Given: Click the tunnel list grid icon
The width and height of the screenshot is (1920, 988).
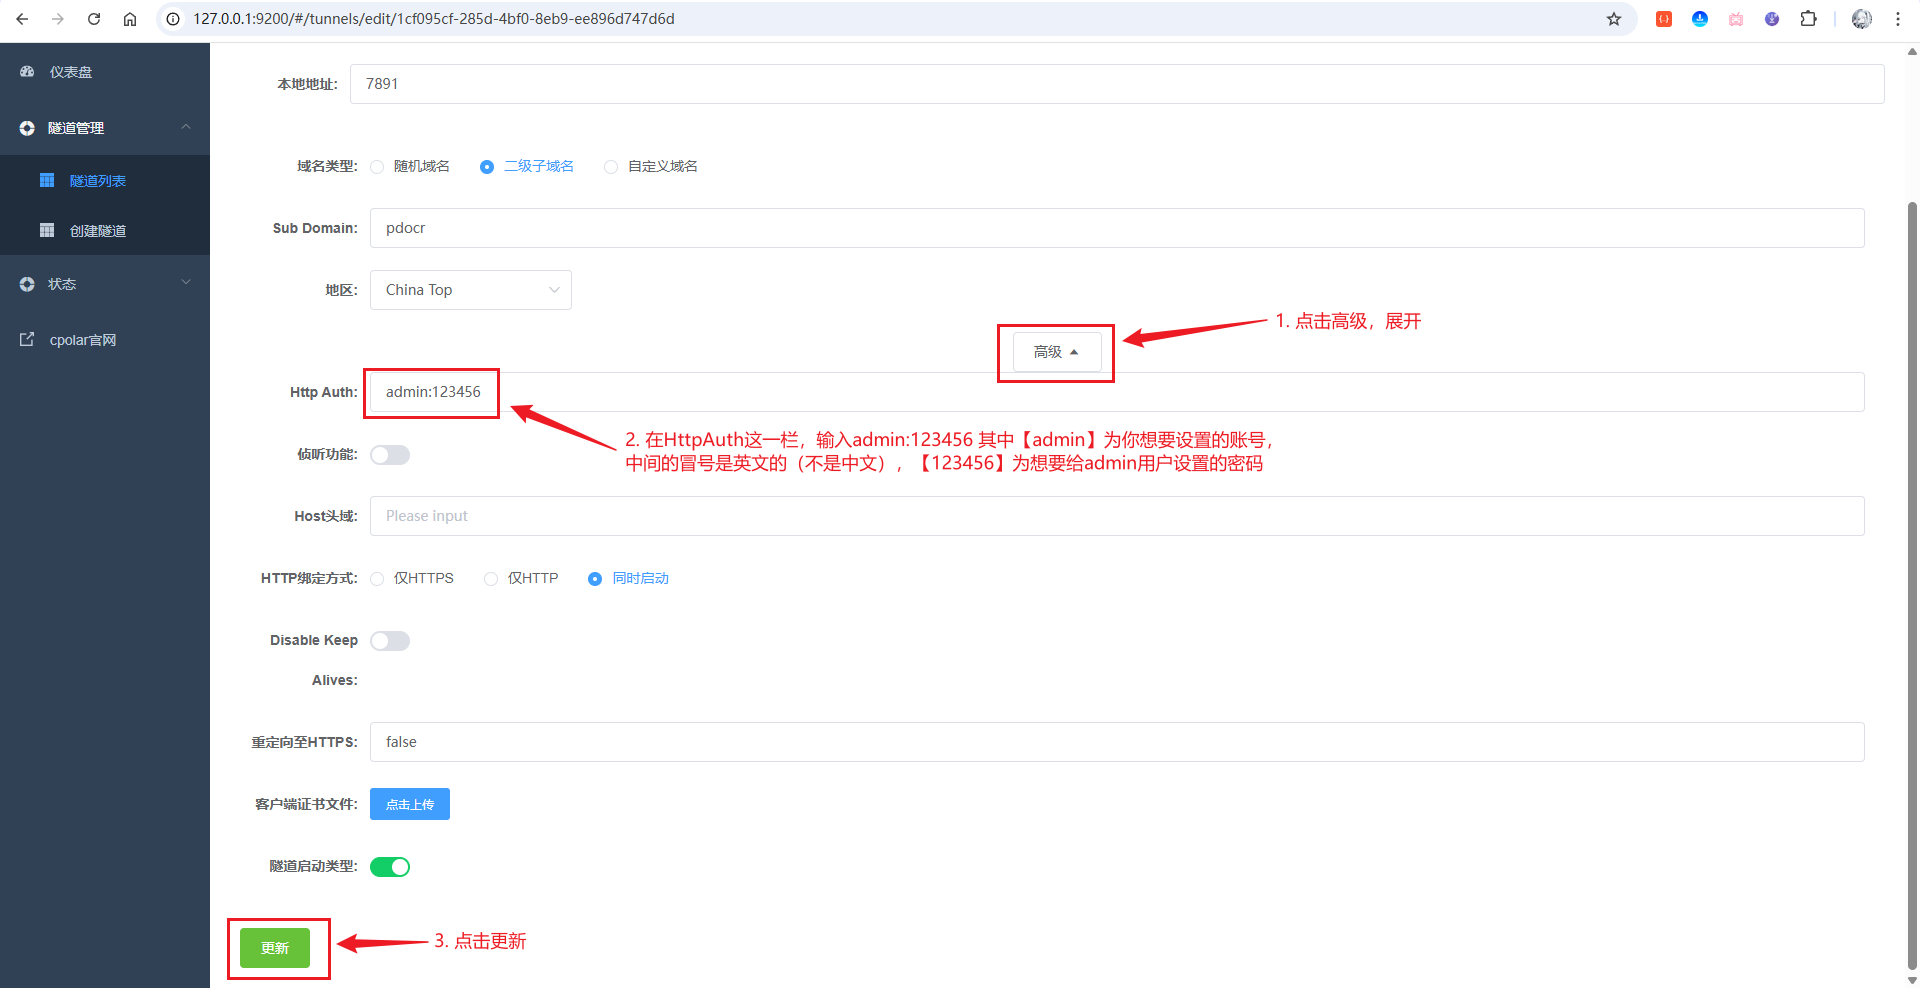Looking at the screenshot, I should click(x=47, y=181).
